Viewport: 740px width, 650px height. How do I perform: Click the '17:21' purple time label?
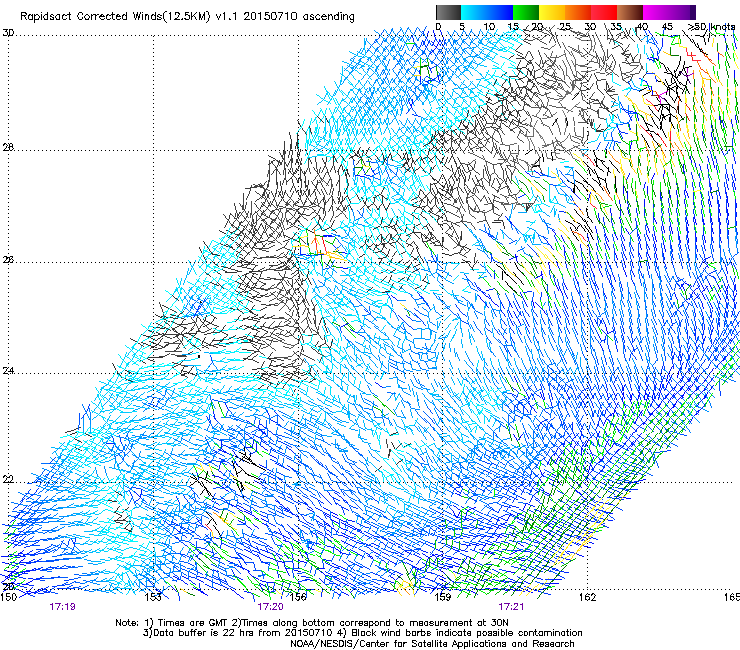click(511, 607)
